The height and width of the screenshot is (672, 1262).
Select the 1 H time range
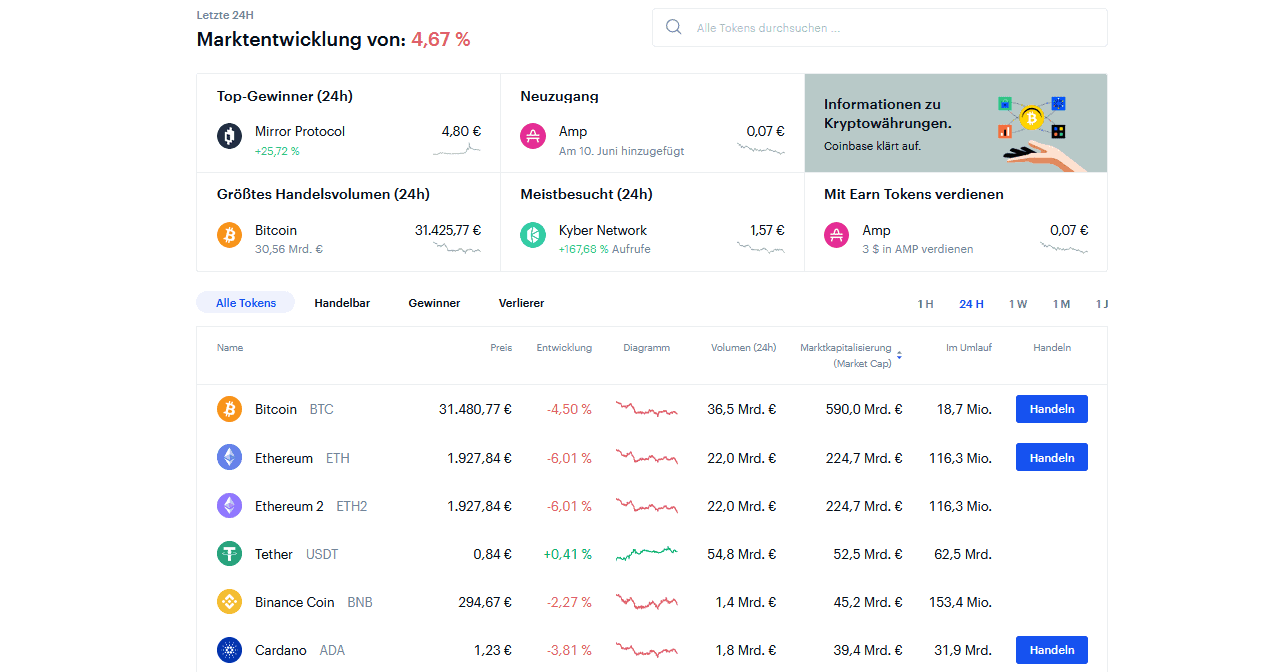[x=925, y=304]
